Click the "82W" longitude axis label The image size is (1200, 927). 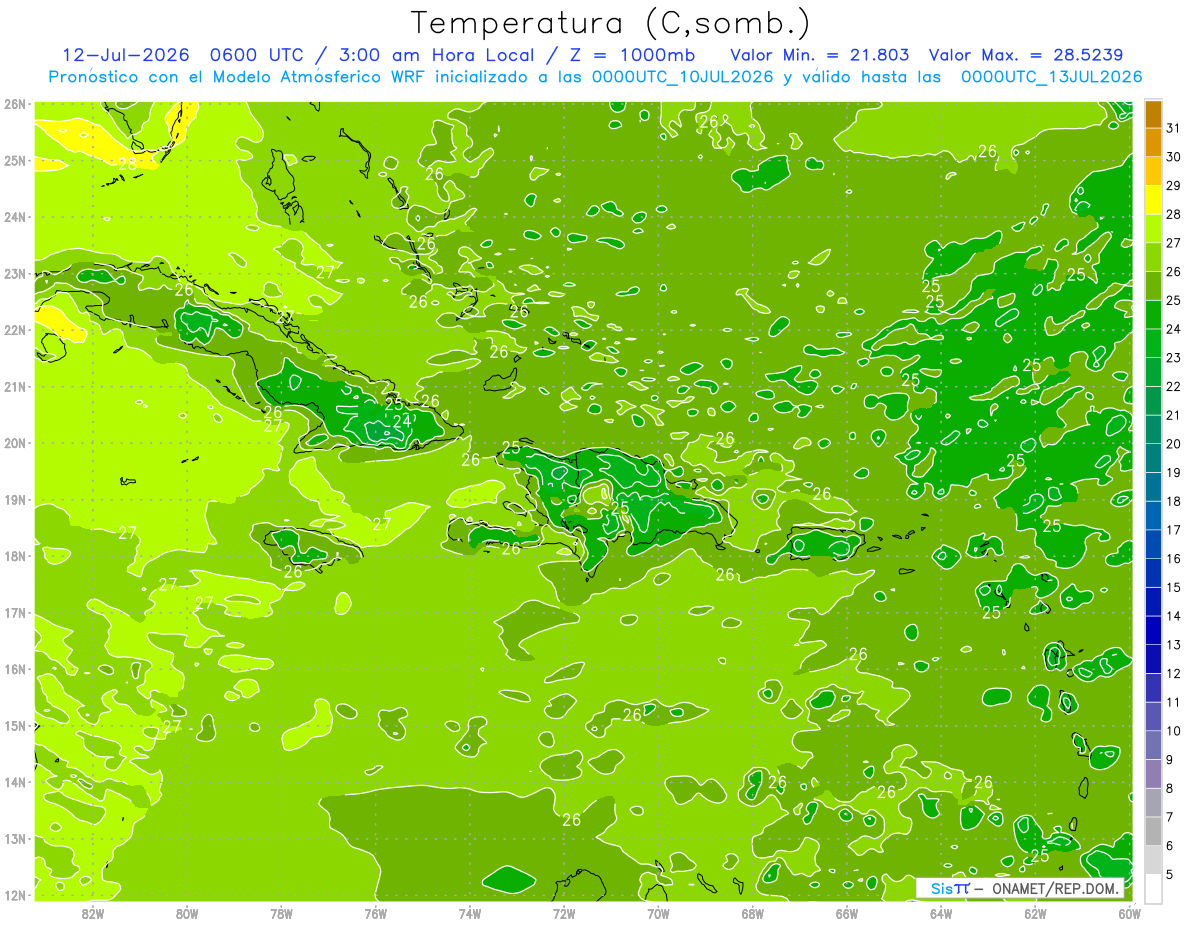(93, 913)
